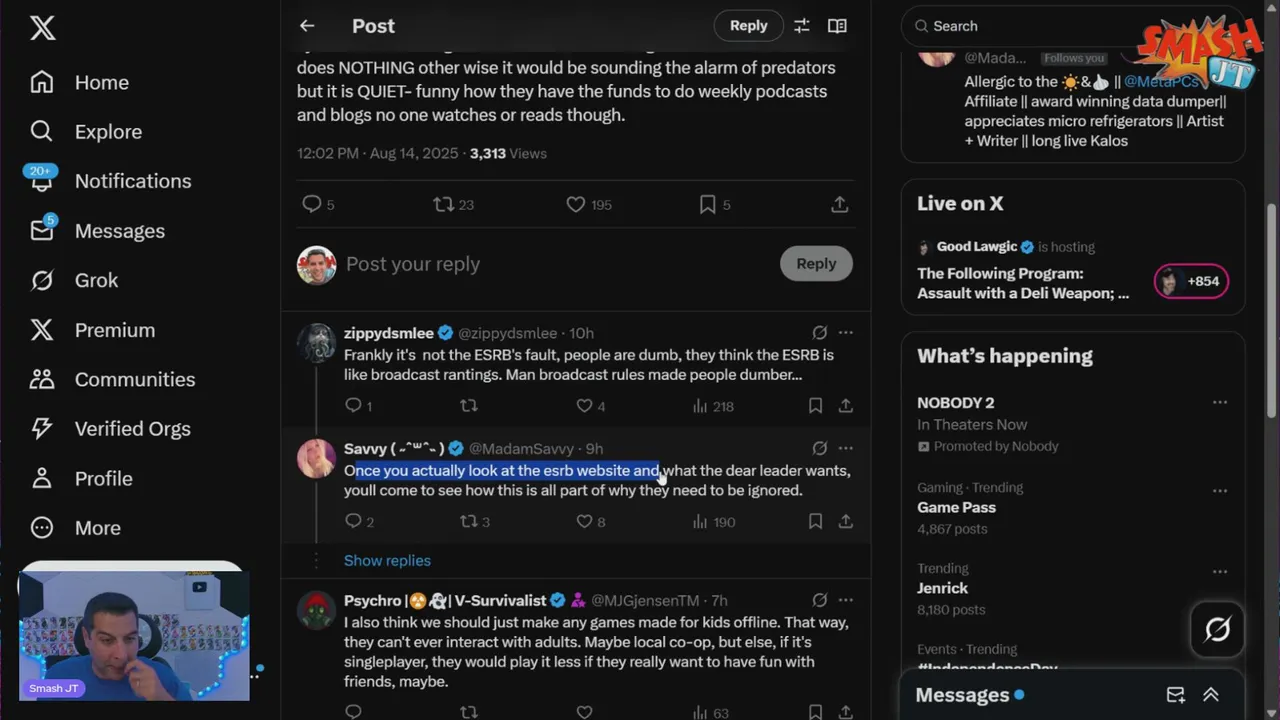Go back using the arrow beside Post

pos(307,26)
